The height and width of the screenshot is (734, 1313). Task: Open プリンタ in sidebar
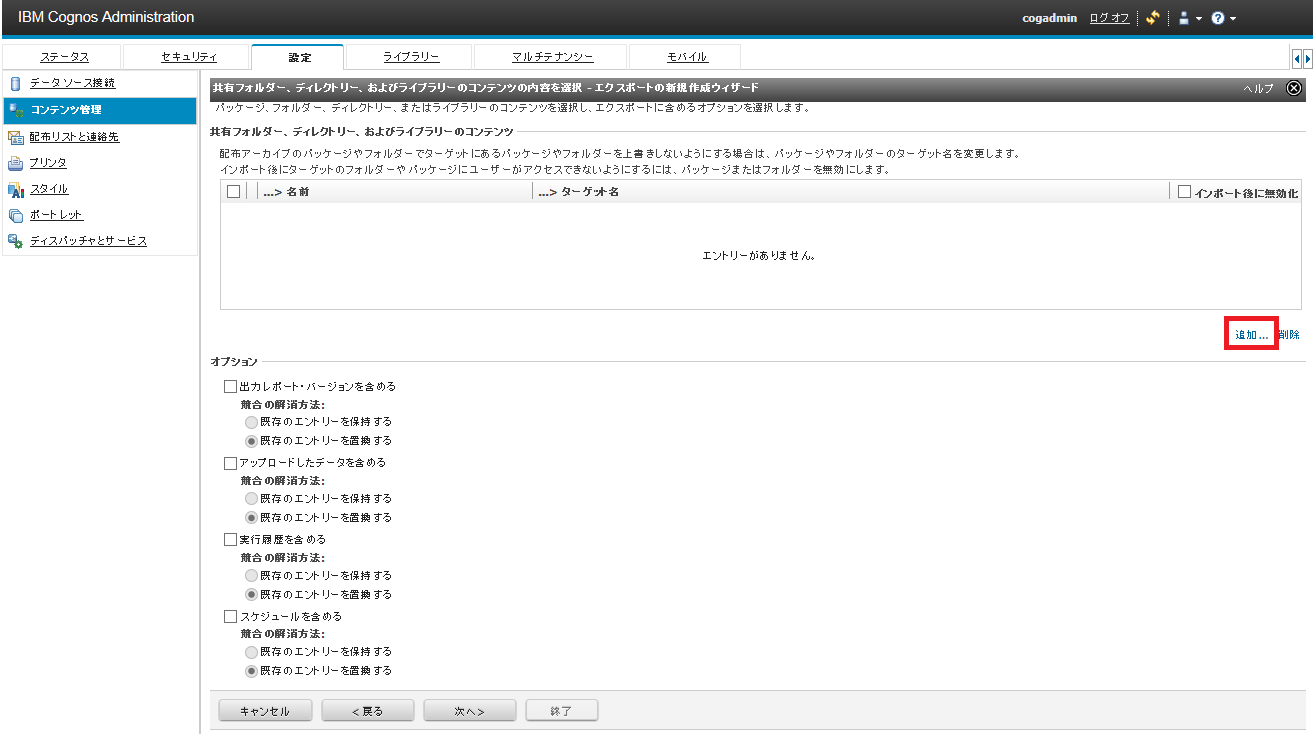tap(49, 163)
